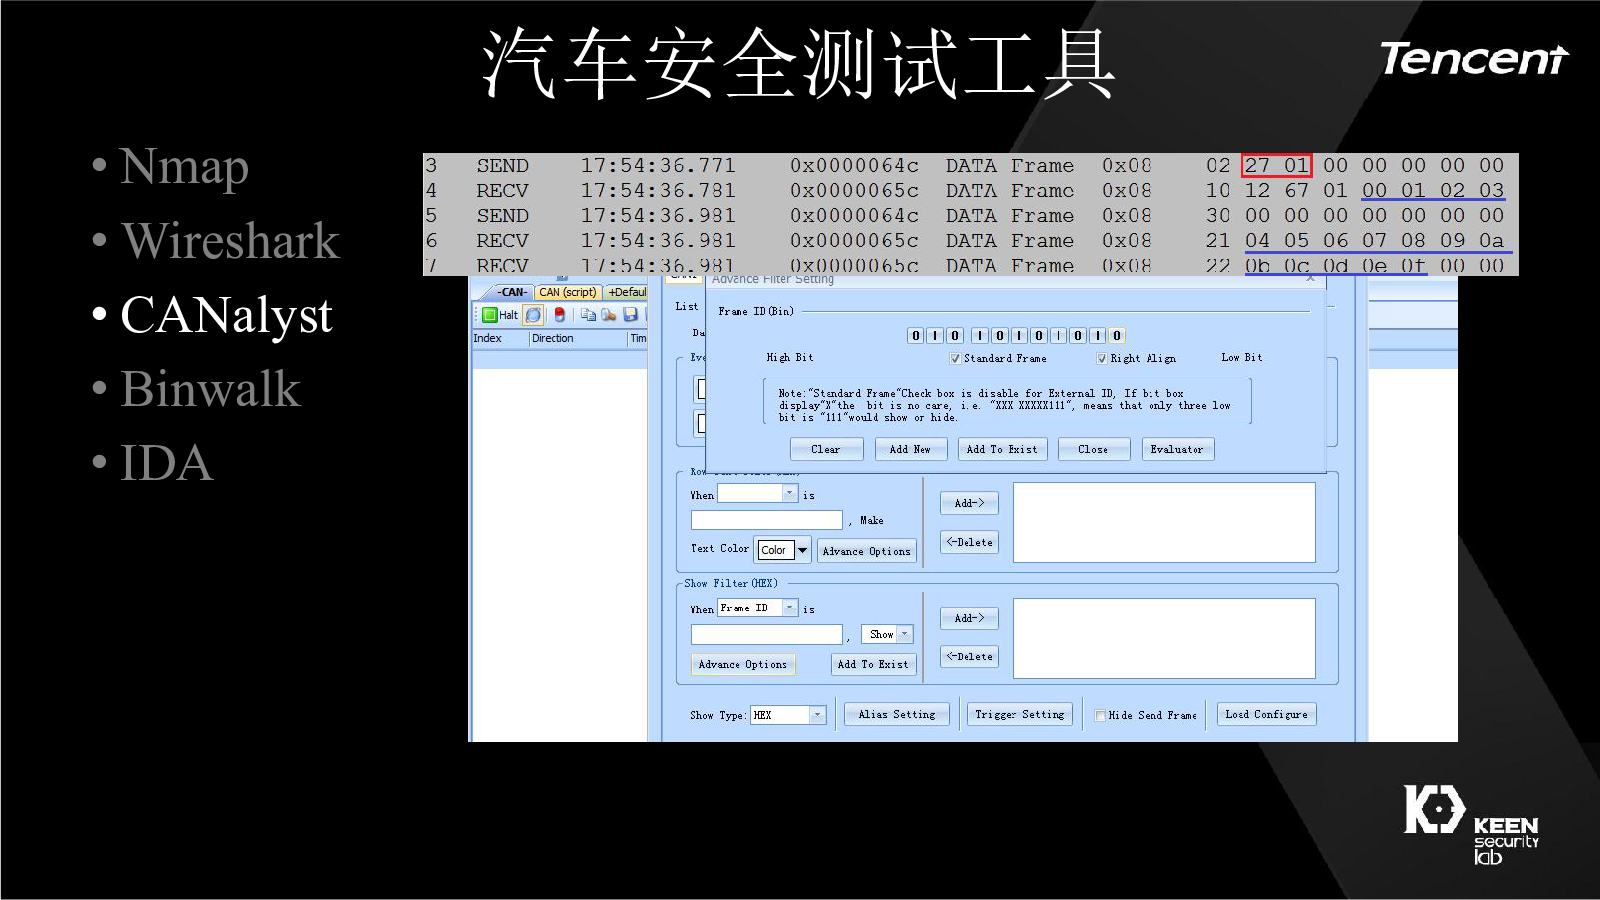Click the round refresh icon beside Halt
This screenshot has height=900, width=1600.
tap(534, 315)
